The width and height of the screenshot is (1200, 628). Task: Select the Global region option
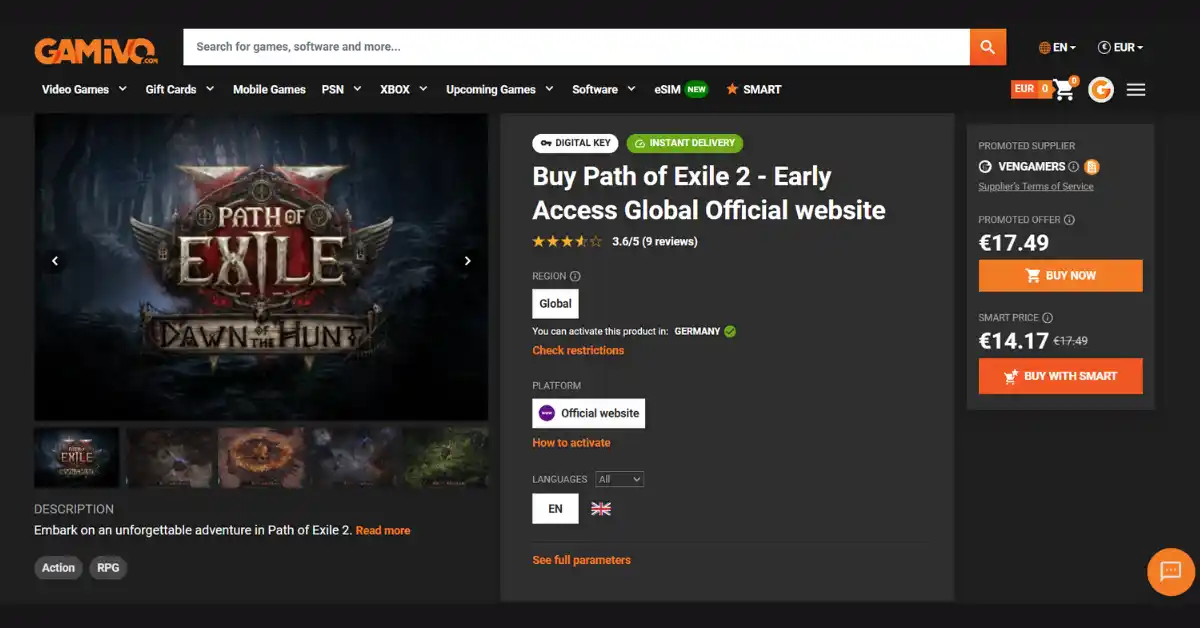point(555,304)
